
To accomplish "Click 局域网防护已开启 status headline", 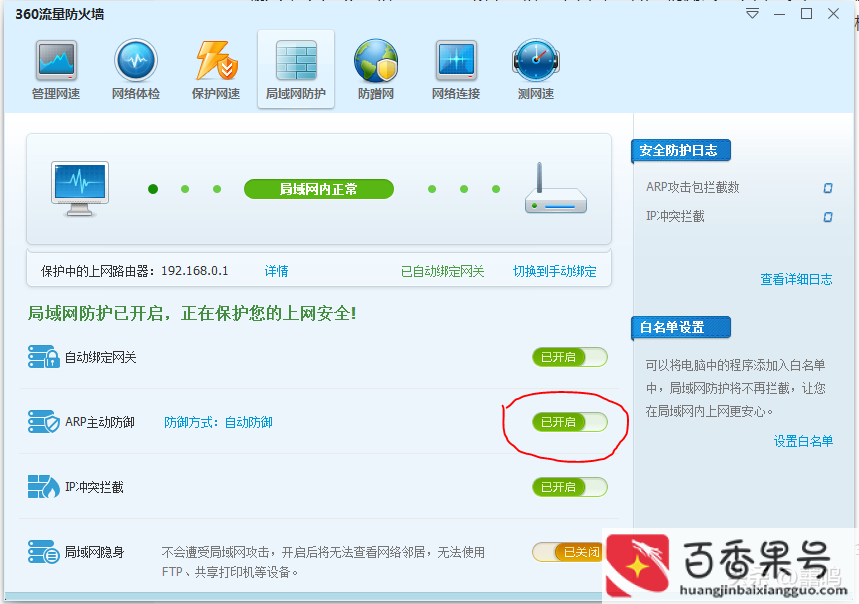I will point(192,313).
